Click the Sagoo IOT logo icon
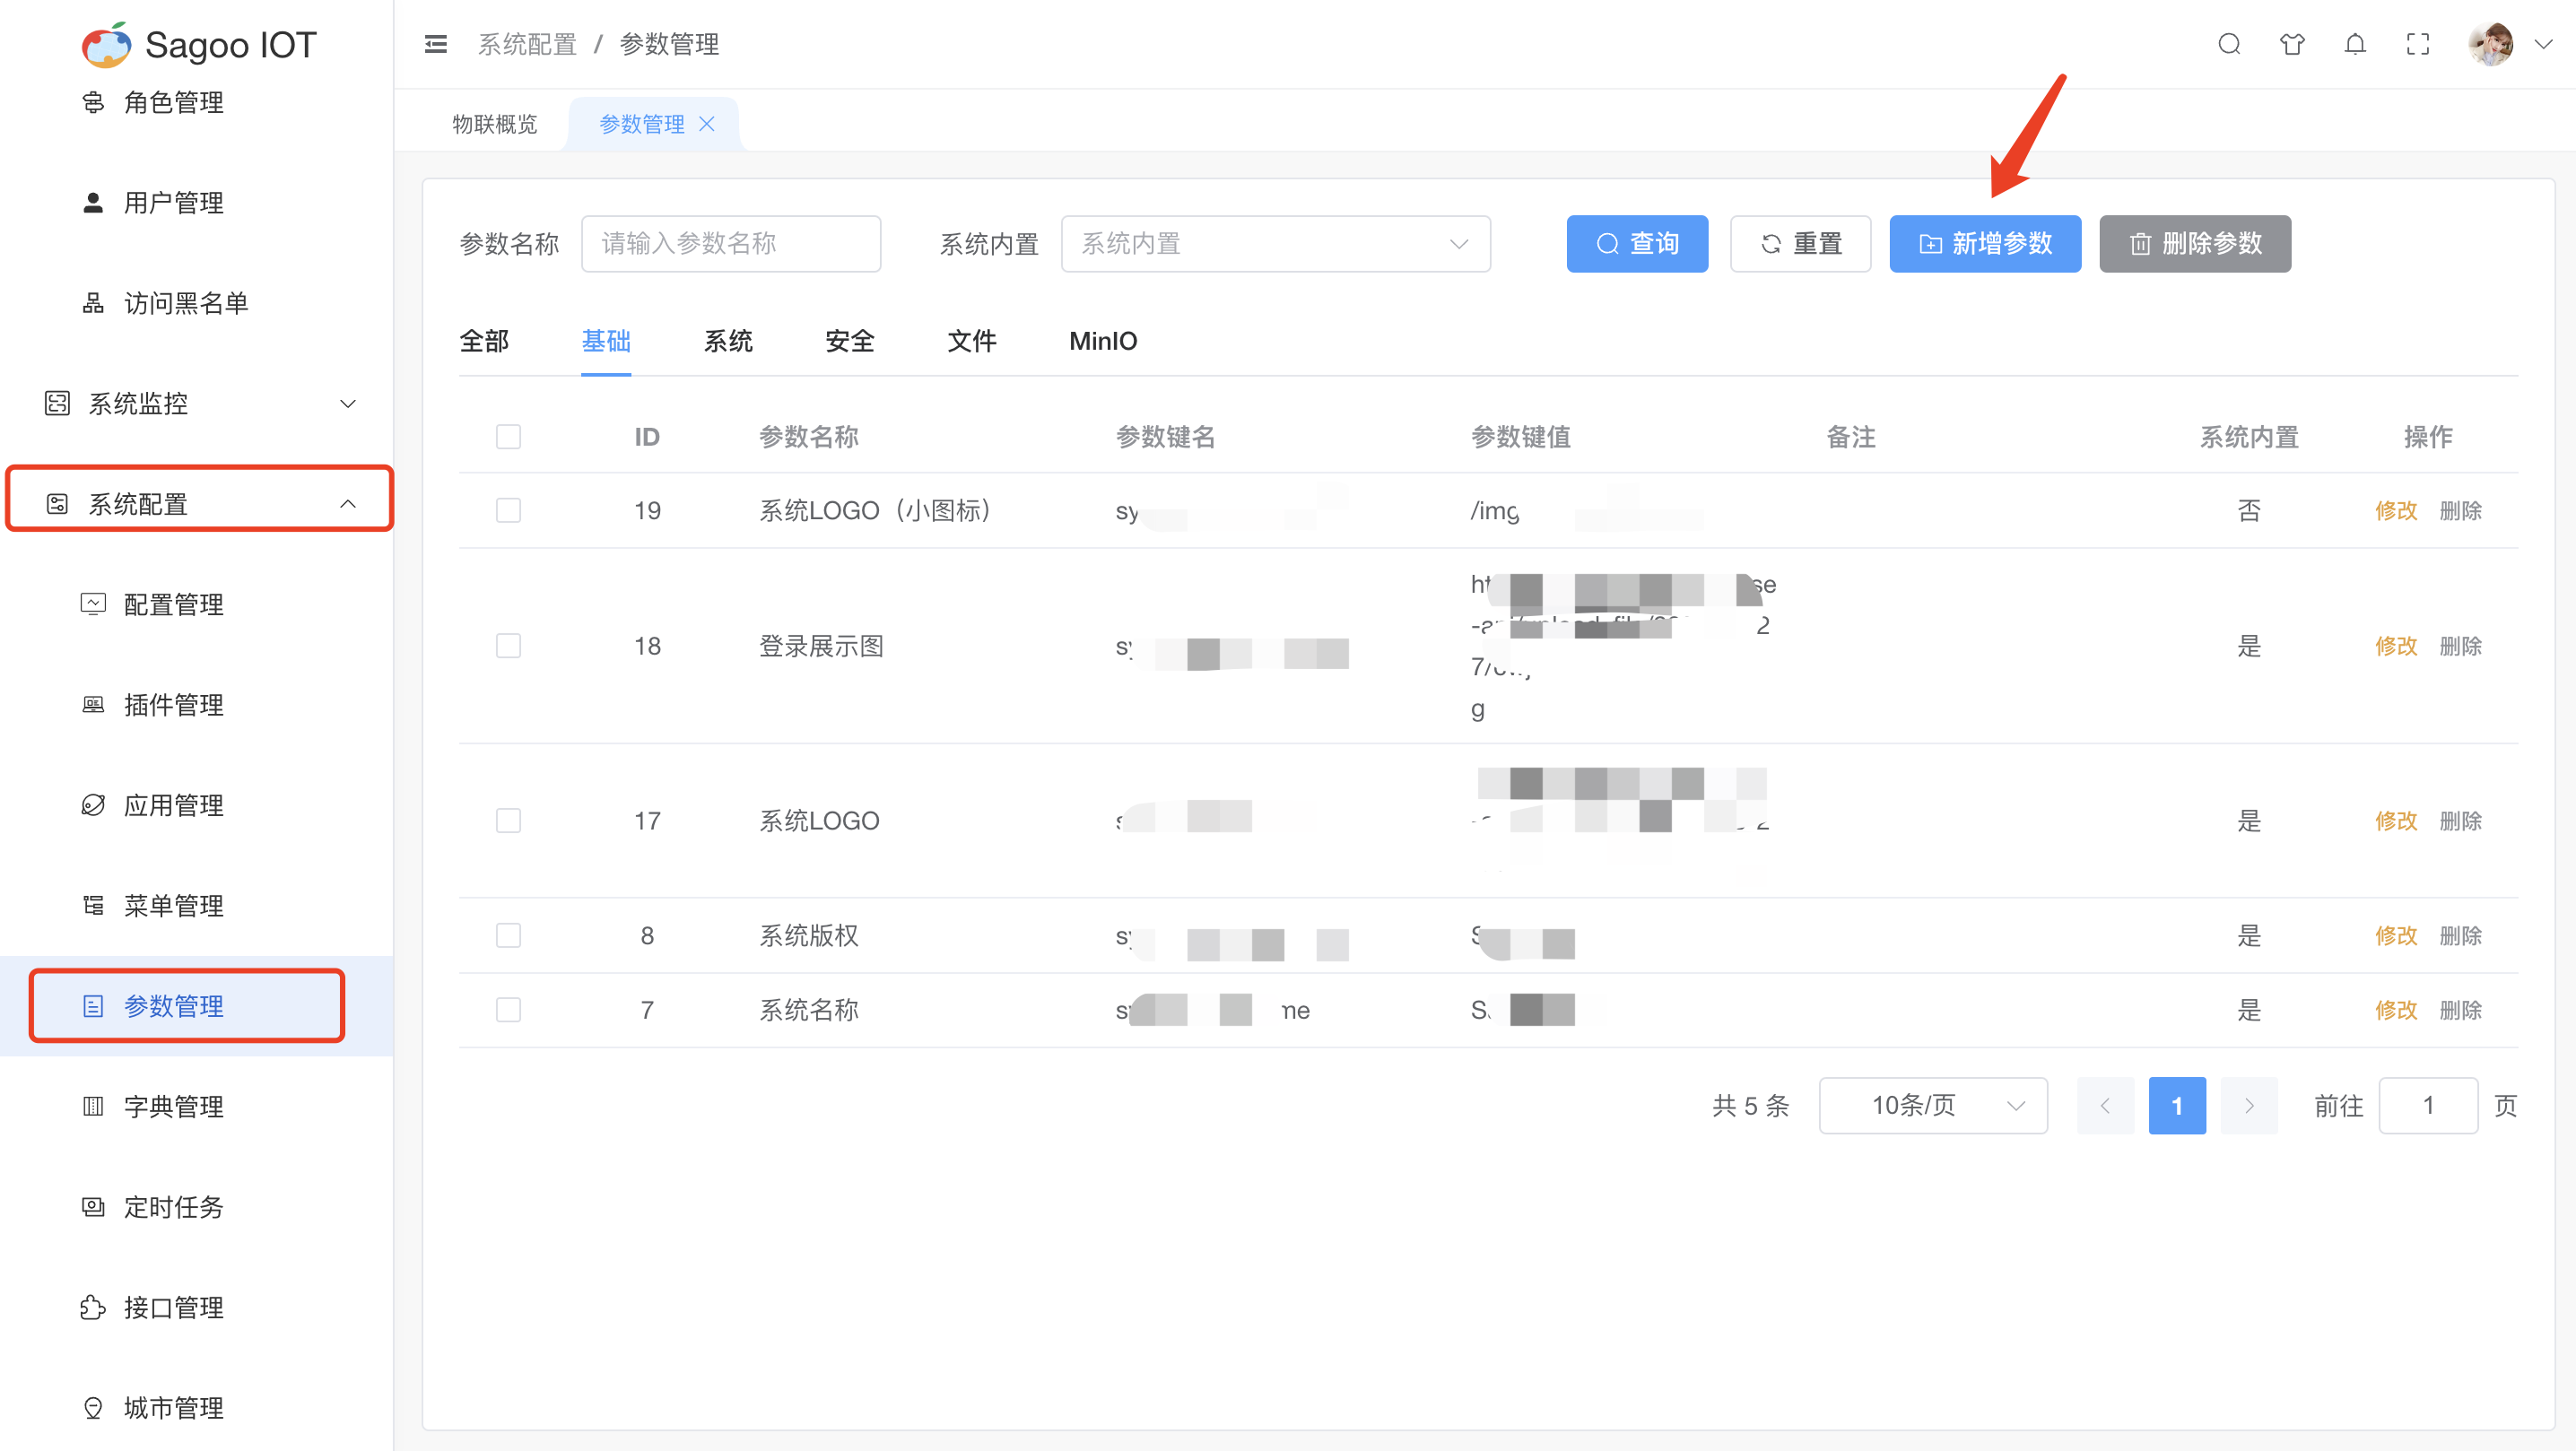 106,45
